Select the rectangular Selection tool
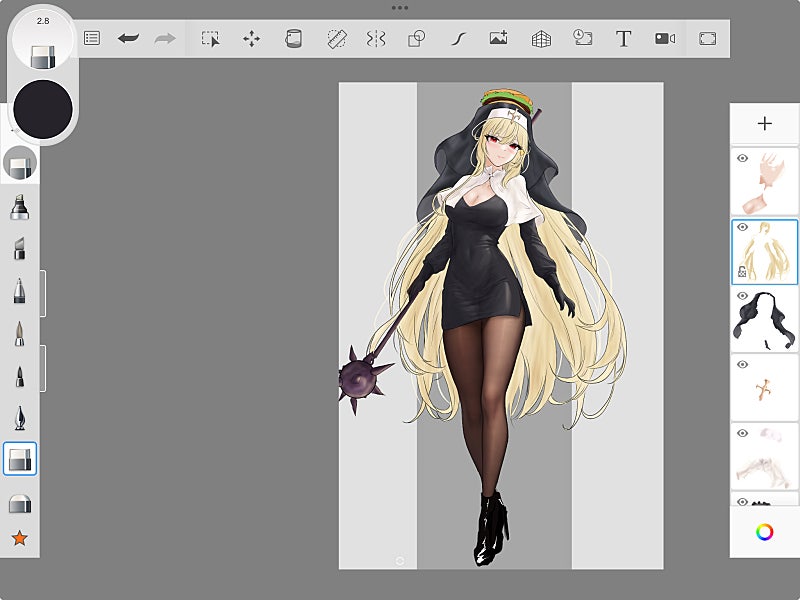Image resolution: width=800 pixels, height=600 pixels. coord(210,39)
